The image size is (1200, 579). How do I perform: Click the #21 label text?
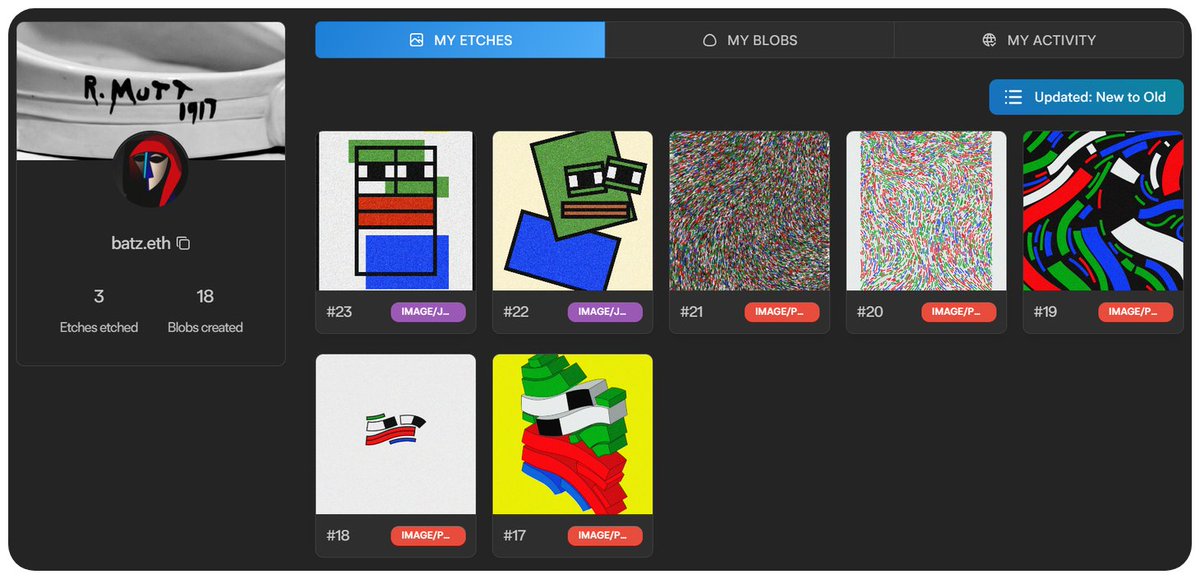click(692, 312)
